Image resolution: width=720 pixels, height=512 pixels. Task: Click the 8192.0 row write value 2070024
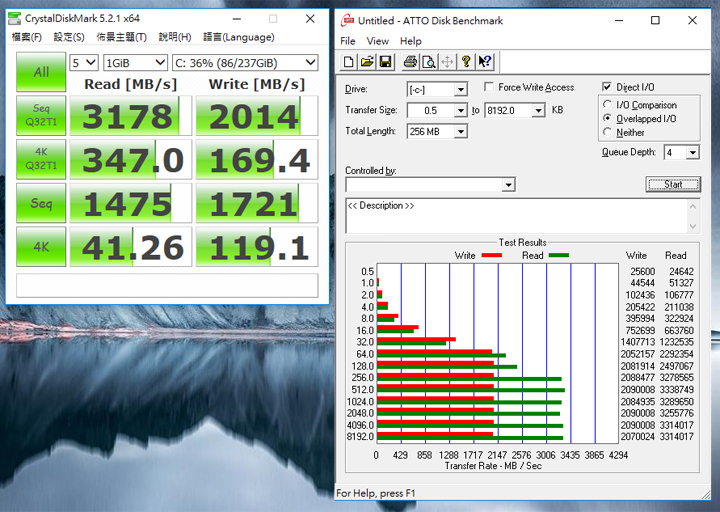point(638,437)
